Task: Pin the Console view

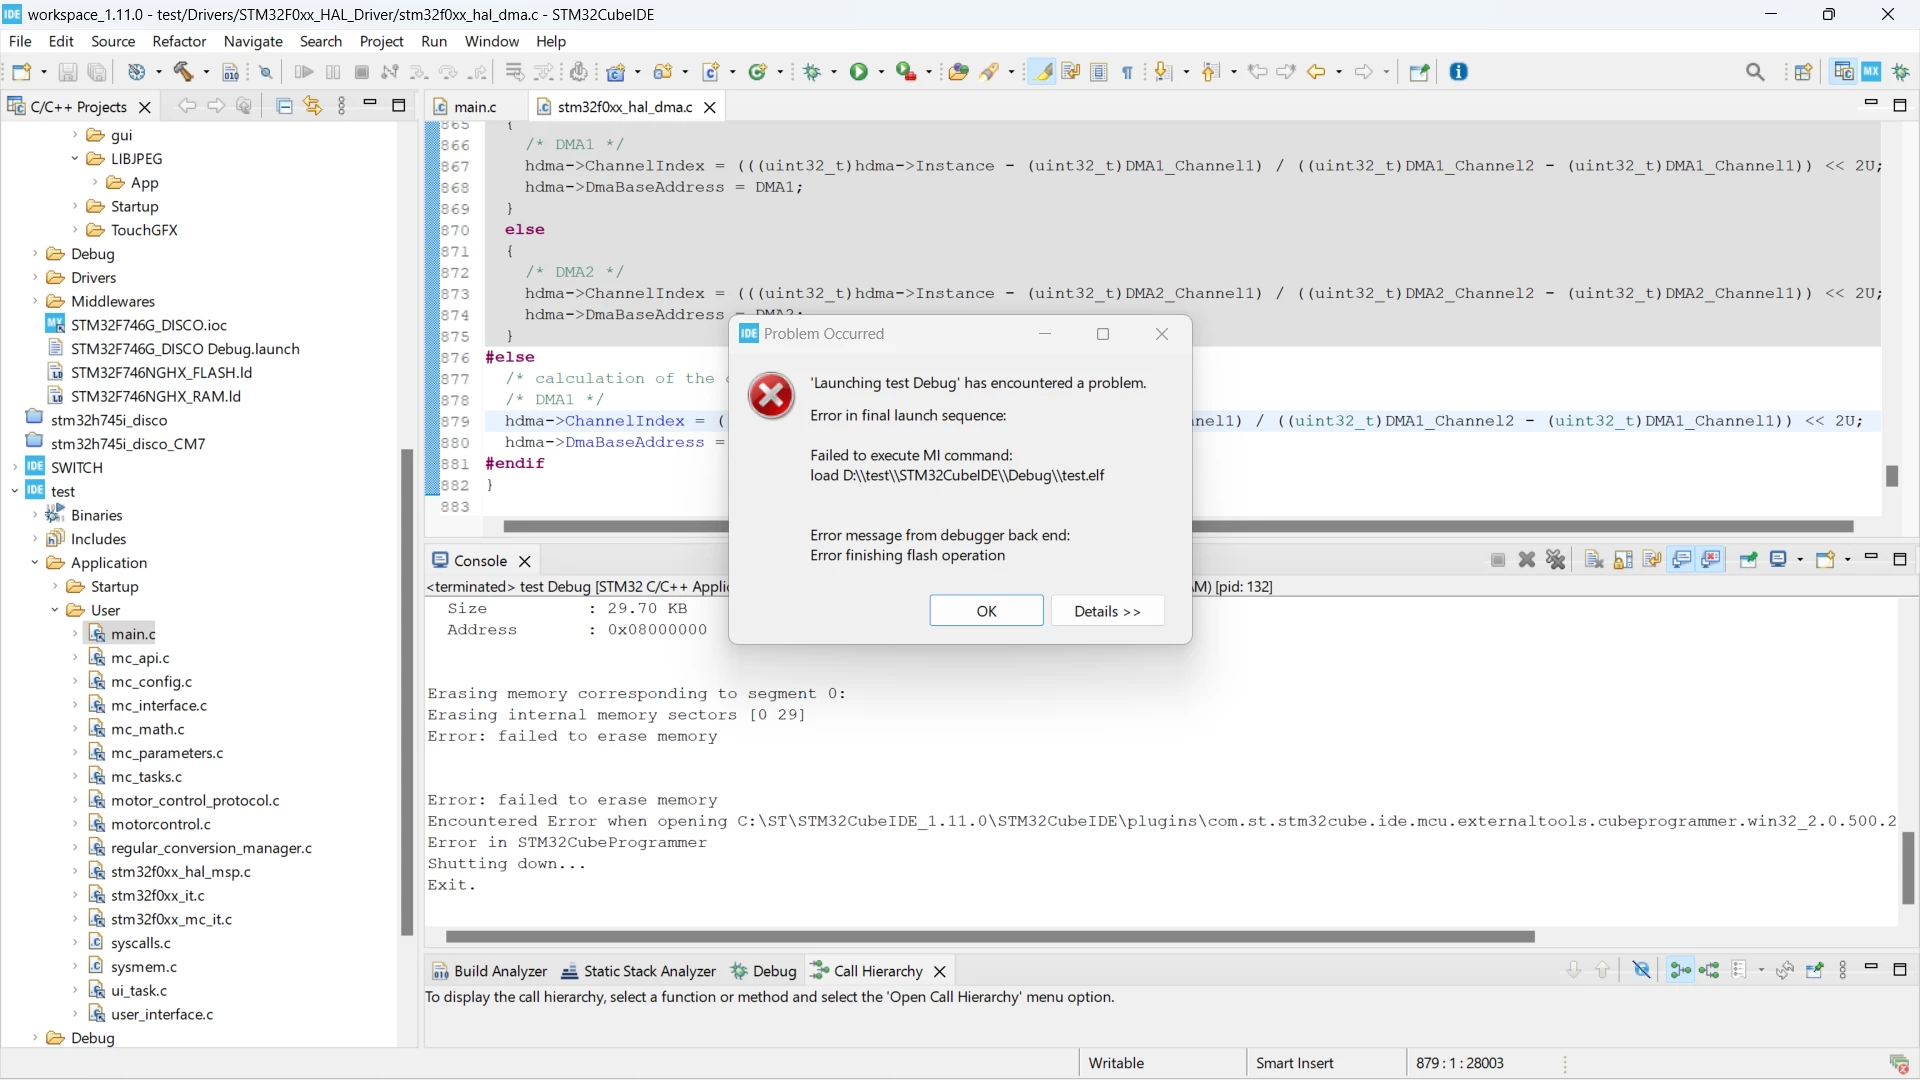Action: (x=1748, y=560)
